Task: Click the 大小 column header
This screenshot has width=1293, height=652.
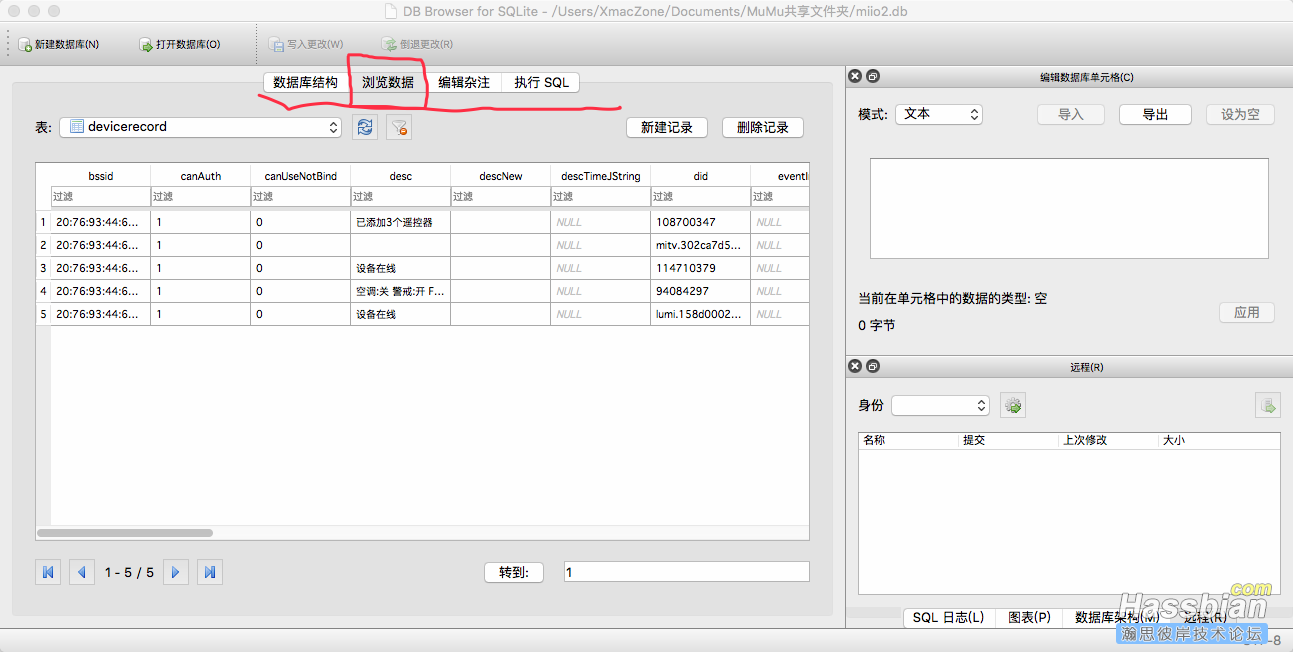Action: (x=1219, y=440)
